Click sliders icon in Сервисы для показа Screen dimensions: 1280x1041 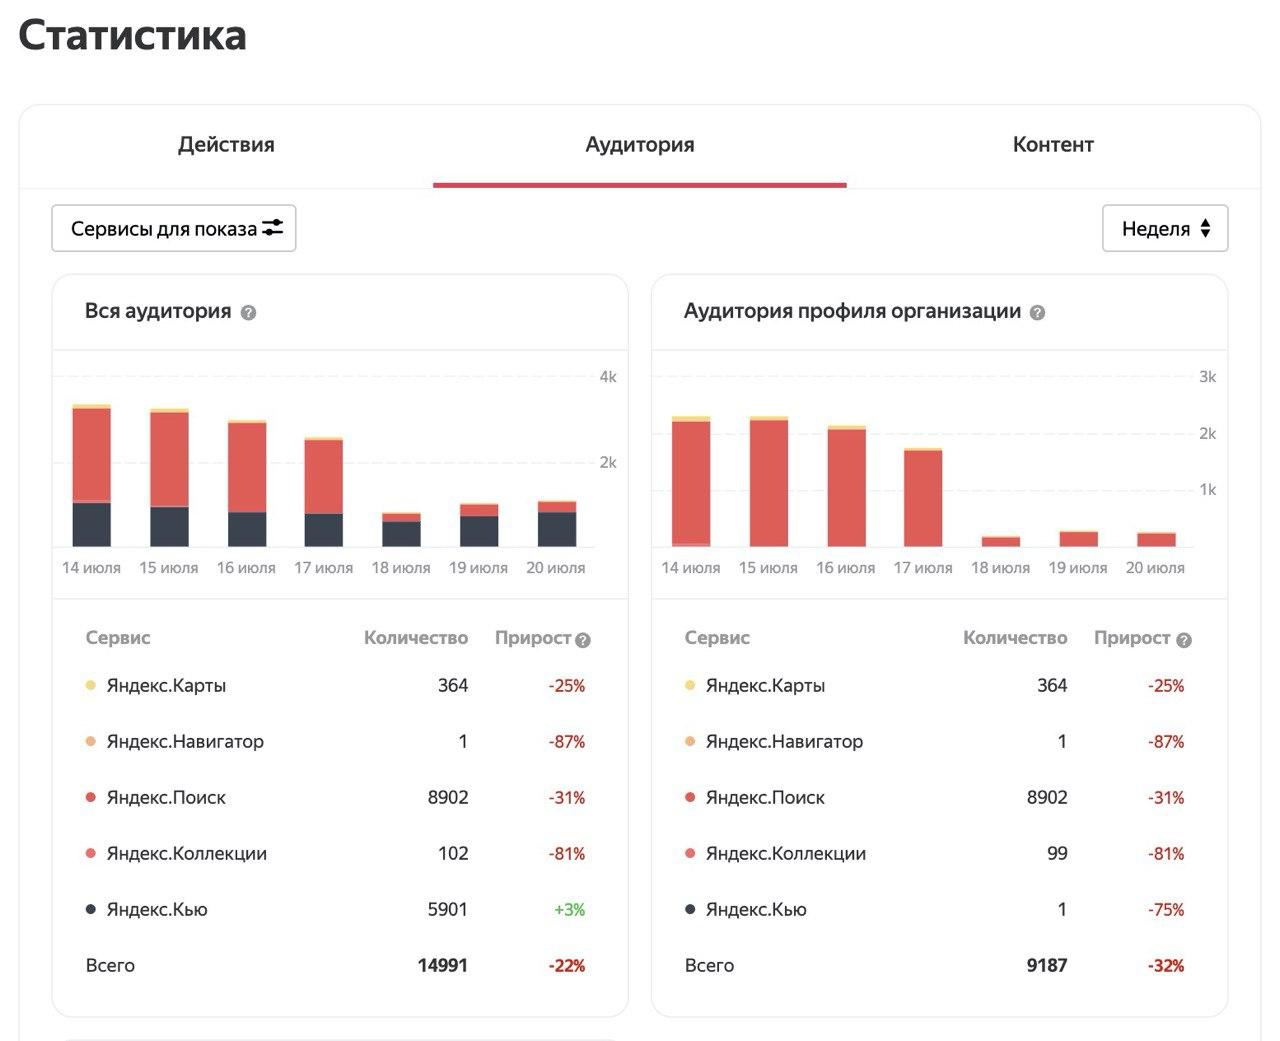[273, 228]
